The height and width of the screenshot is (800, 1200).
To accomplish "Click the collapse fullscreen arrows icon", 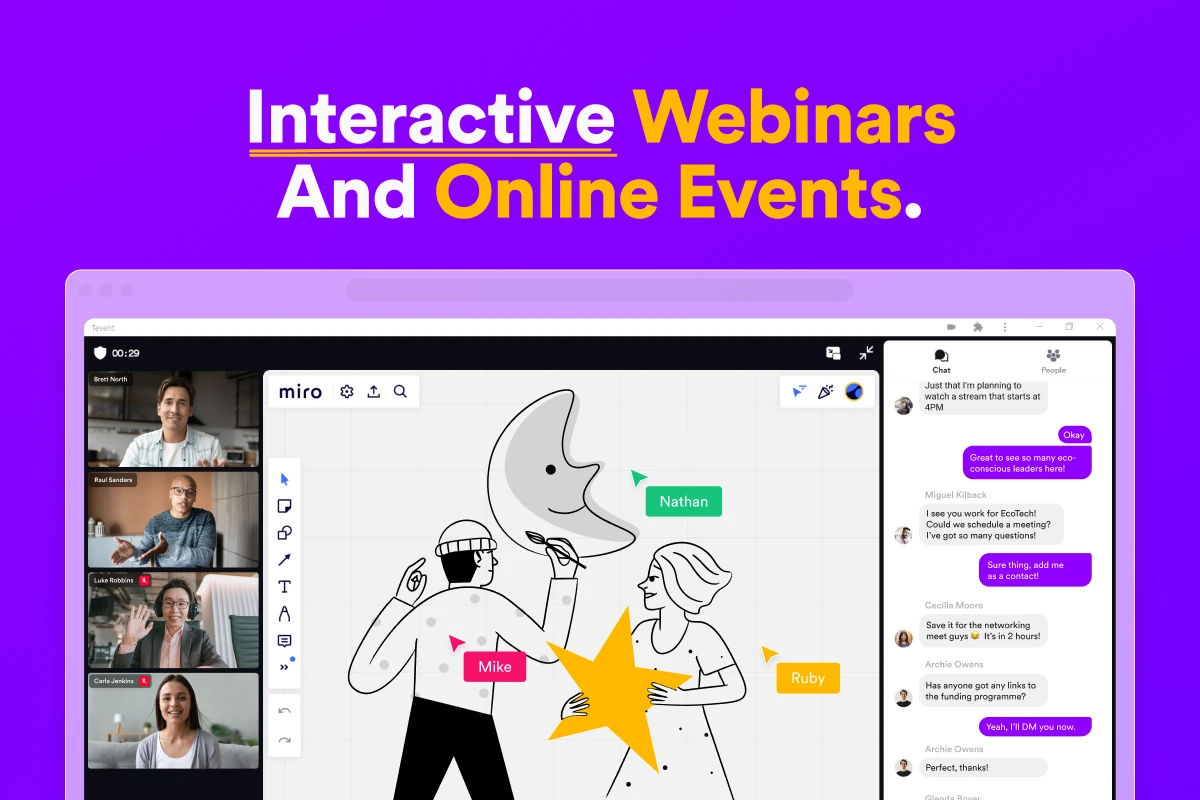I will [866, 353].
